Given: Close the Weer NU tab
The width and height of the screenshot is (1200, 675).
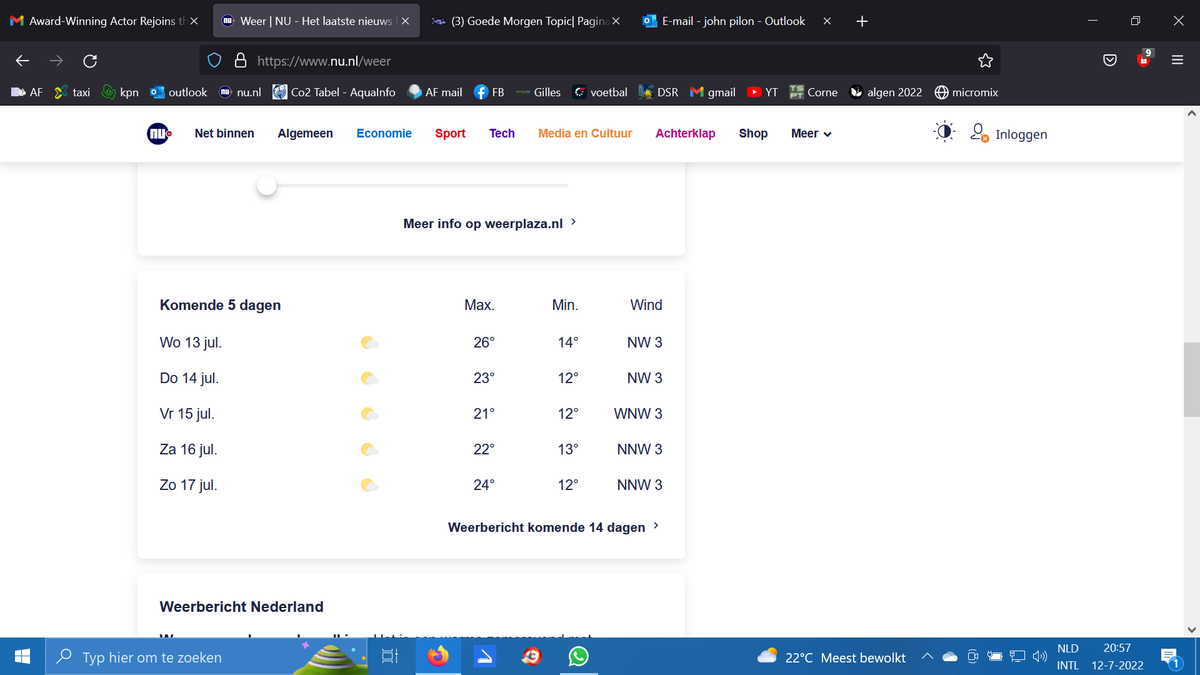Looking at the screenshot, I should (x=404, y=20).
